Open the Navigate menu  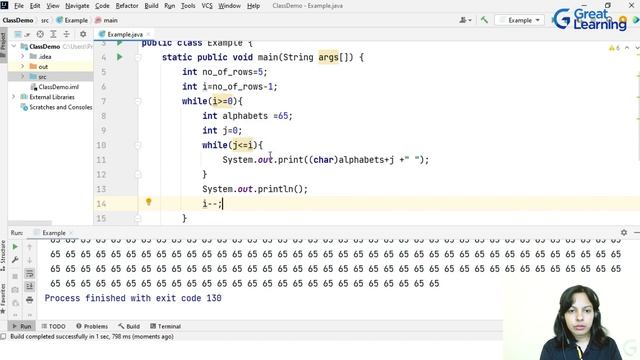[77, 6]
